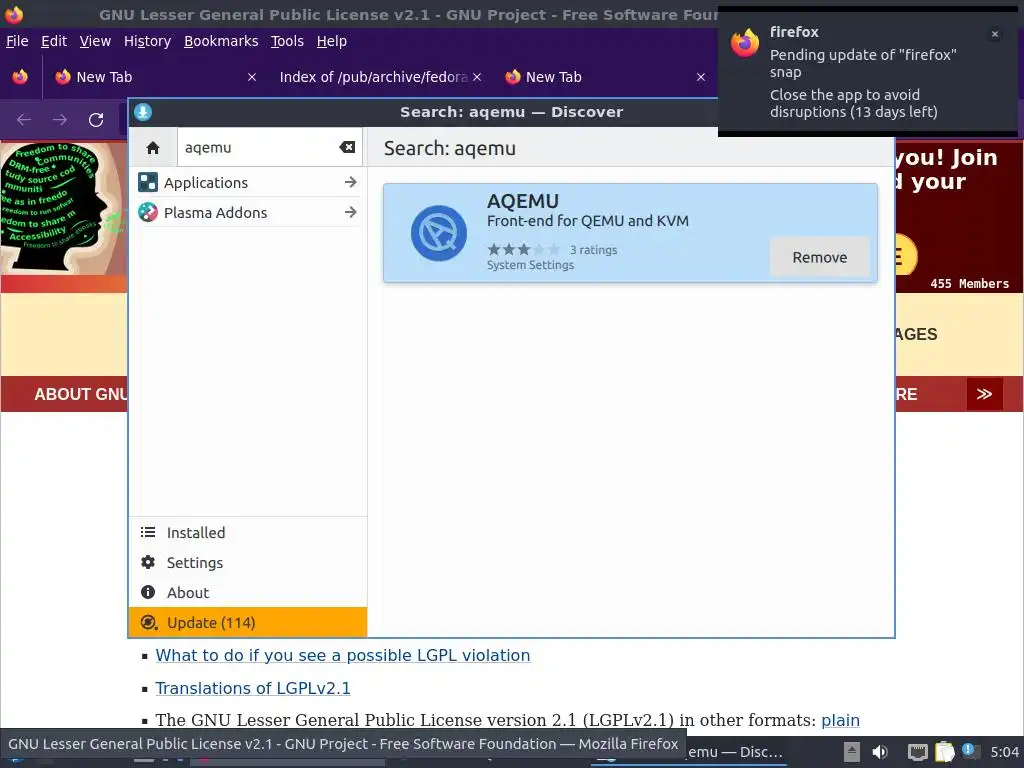Open Firefox File menu
Screen dimensions: 1024x768
point(17,41)
